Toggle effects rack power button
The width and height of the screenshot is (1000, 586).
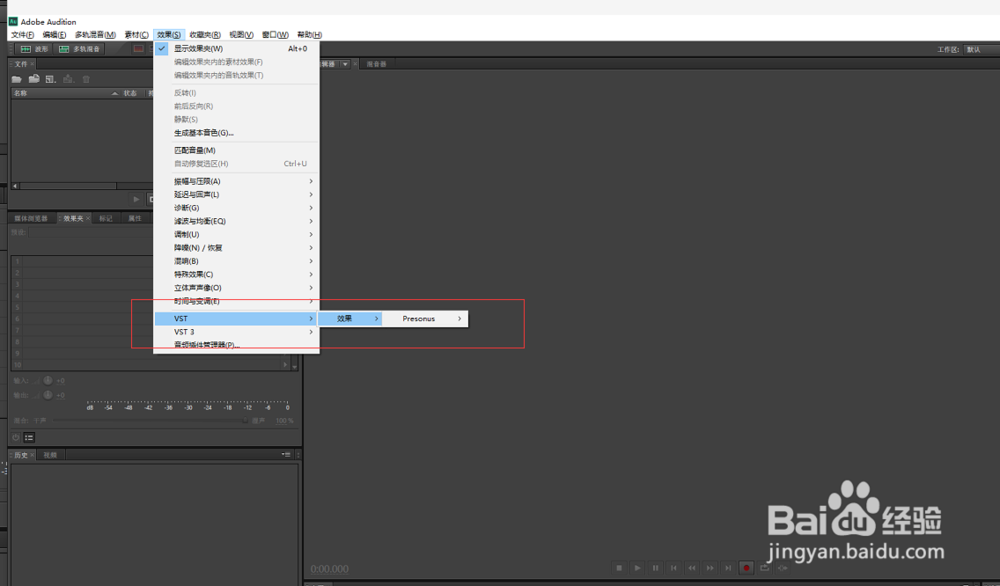[x=16, y=437]
